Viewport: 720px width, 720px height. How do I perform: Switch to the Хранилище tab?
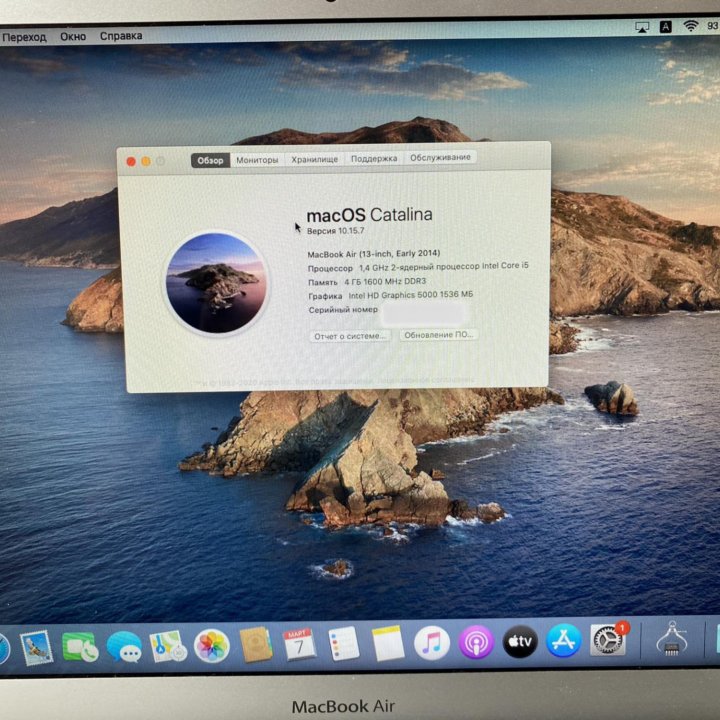pyautogui.click(x=315, y=159)
